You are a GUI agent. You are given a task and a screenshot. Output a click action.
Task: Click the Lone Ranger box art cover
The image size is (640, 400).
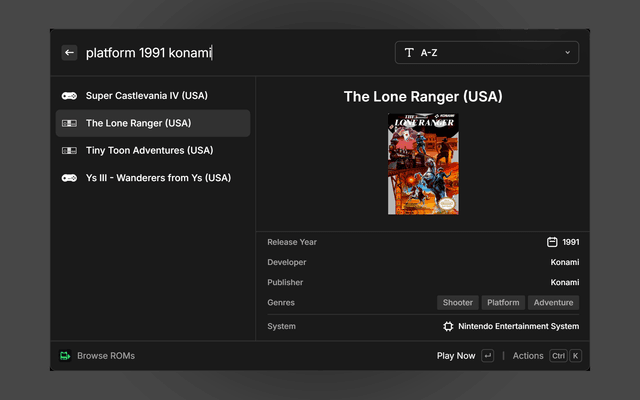(423, 164)
